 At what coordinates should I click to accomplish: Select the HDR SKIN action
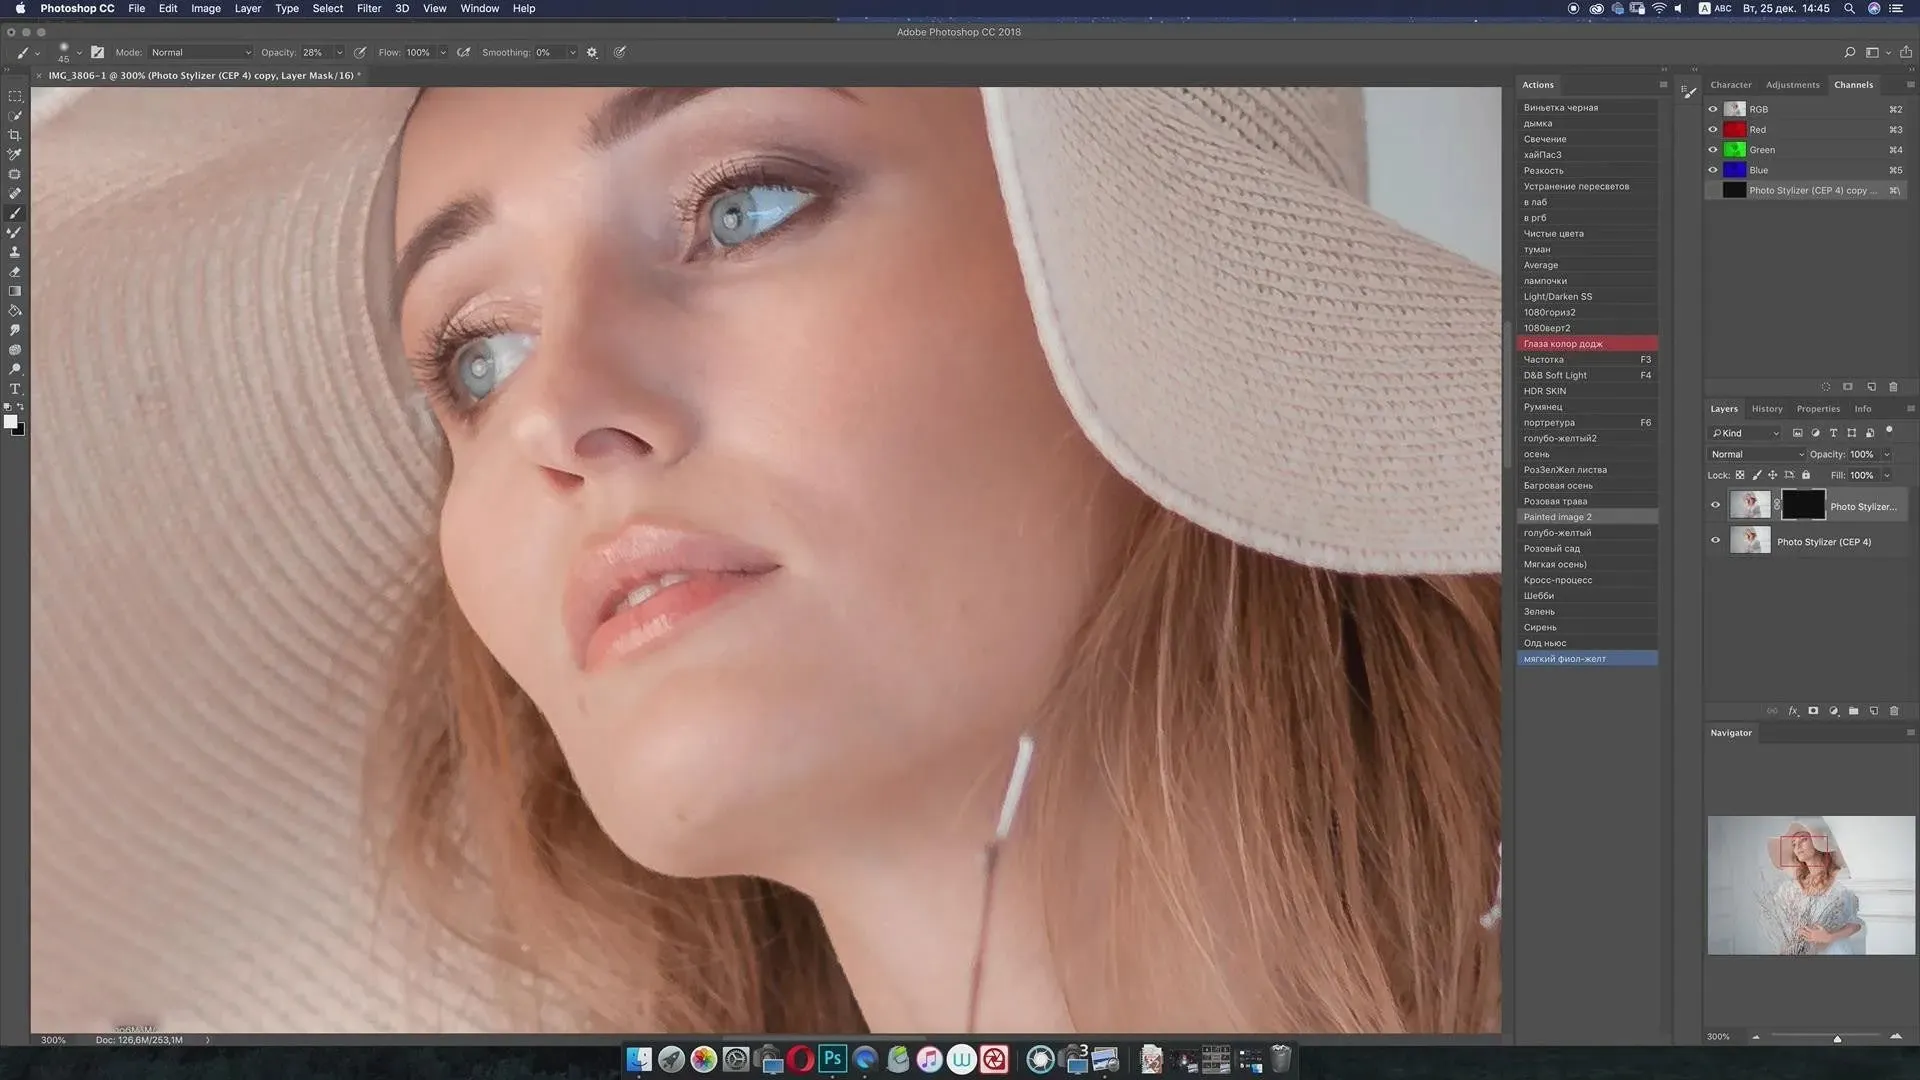(1545, 391)
